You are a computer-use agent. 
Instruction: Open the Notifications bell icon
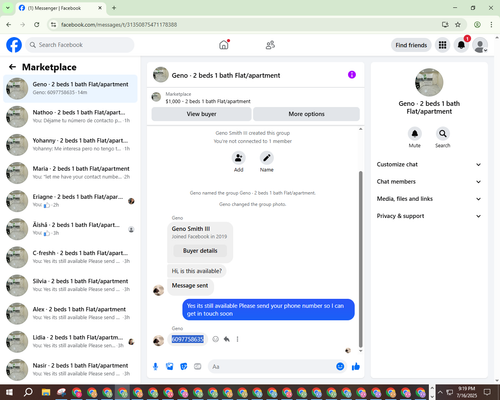point(461,45)
